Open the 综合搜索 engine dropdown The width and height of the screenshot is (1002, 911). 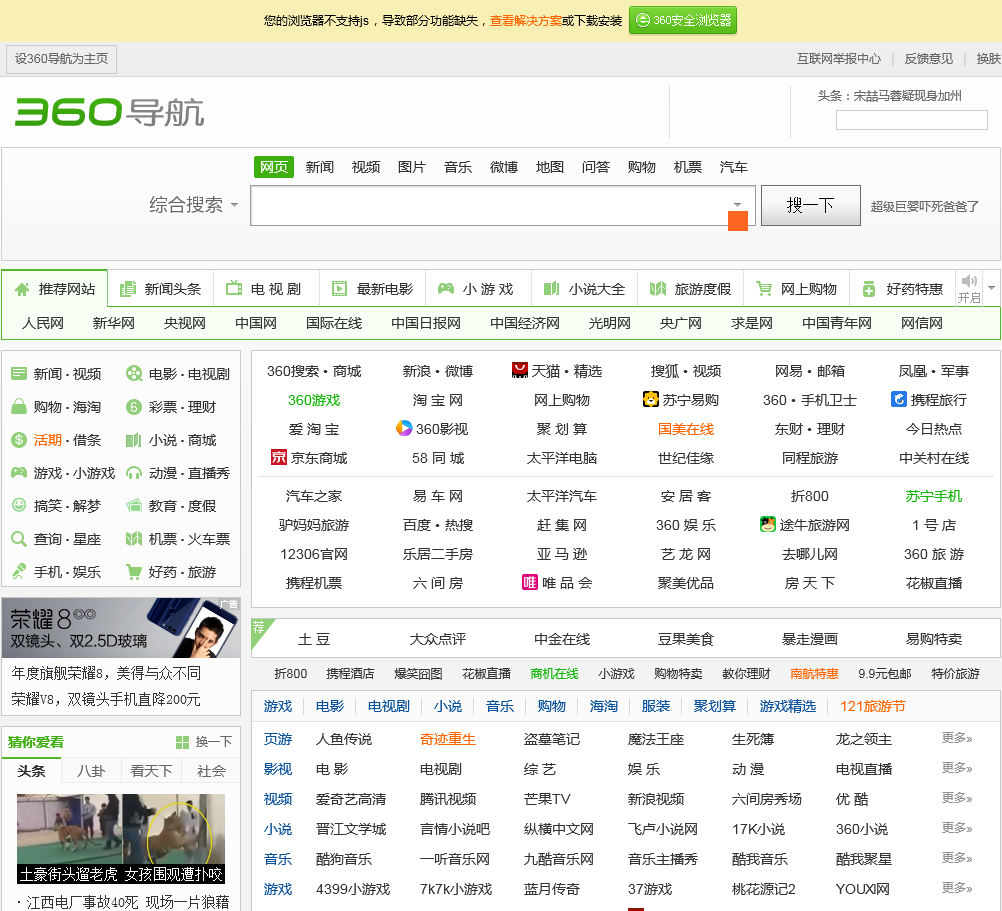(x=194, y=205)
